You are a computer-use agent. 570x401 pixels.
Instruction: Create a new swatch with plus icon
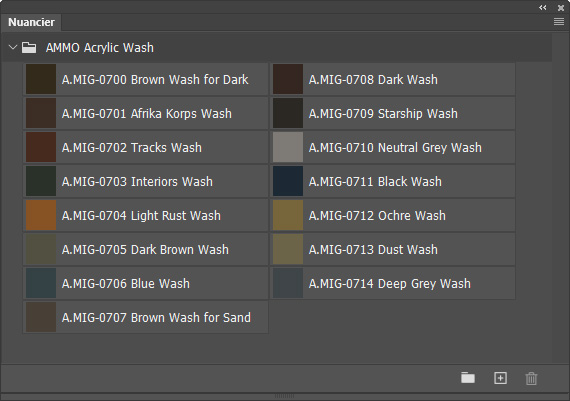pyautogui.click(x=501, y=378)
